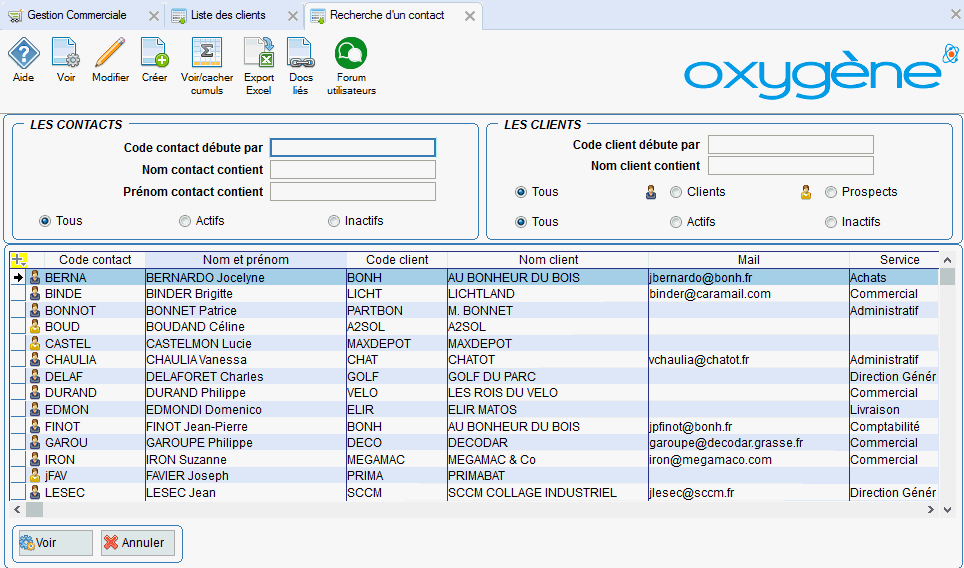Close the Gestion Commerciale tab
Image resolution: width=964 pixels, height=568 pixels.
pyautogui.click(x=154, y=16)
